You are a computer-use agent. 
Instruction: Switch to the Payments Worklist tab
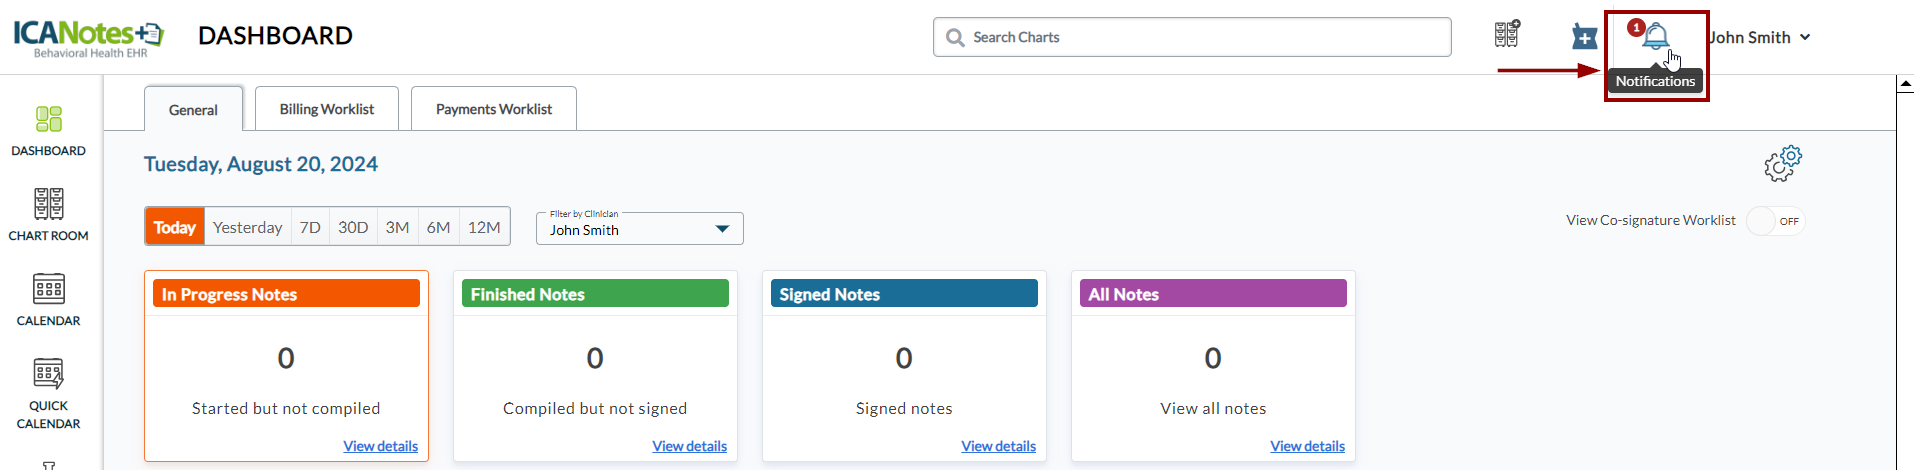494,109
